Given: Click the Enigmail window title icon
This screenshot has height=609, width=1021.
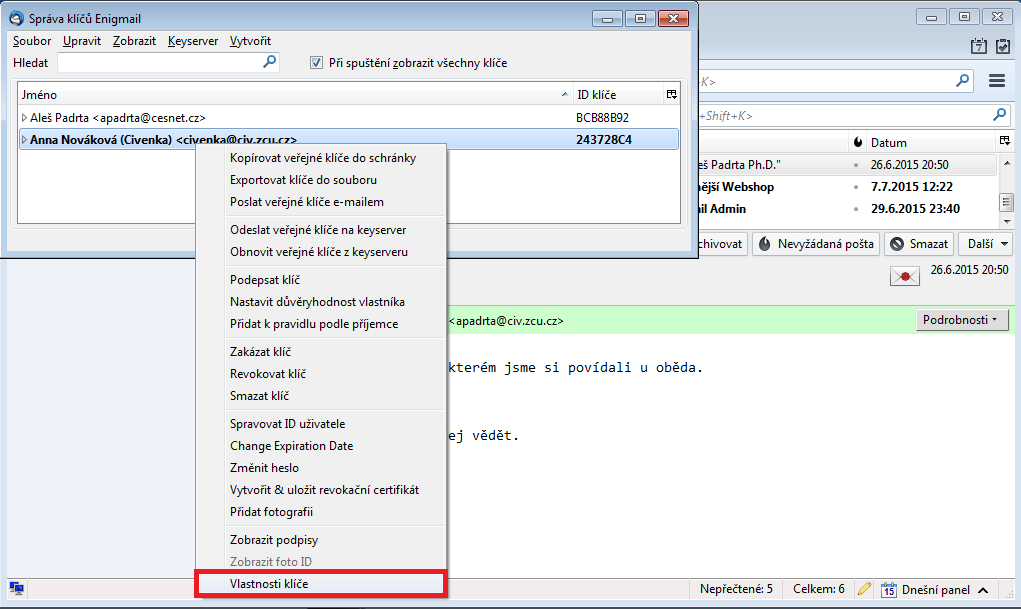Looking at the screenshot, I should tap(16, 18).
